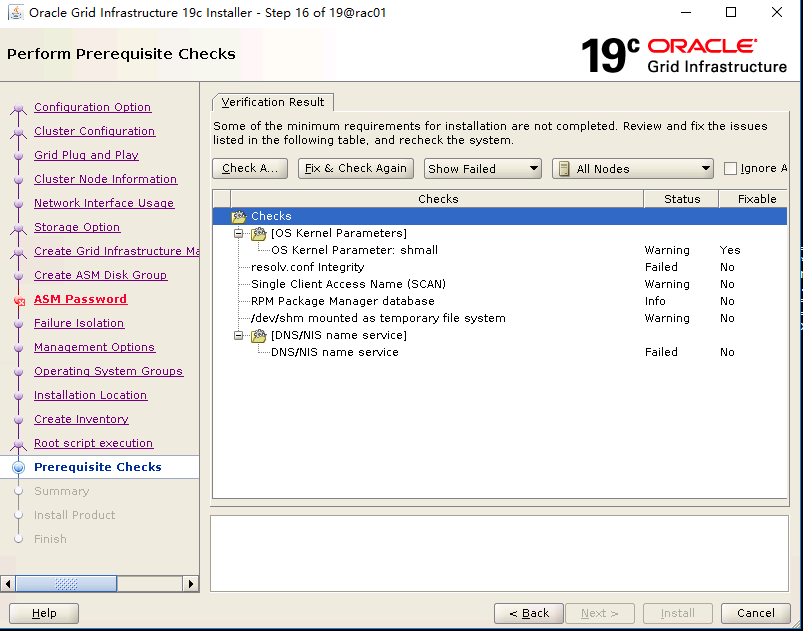Click the OS Kernel Parameters folder icon
803x631 pixels.
point(259,234)
